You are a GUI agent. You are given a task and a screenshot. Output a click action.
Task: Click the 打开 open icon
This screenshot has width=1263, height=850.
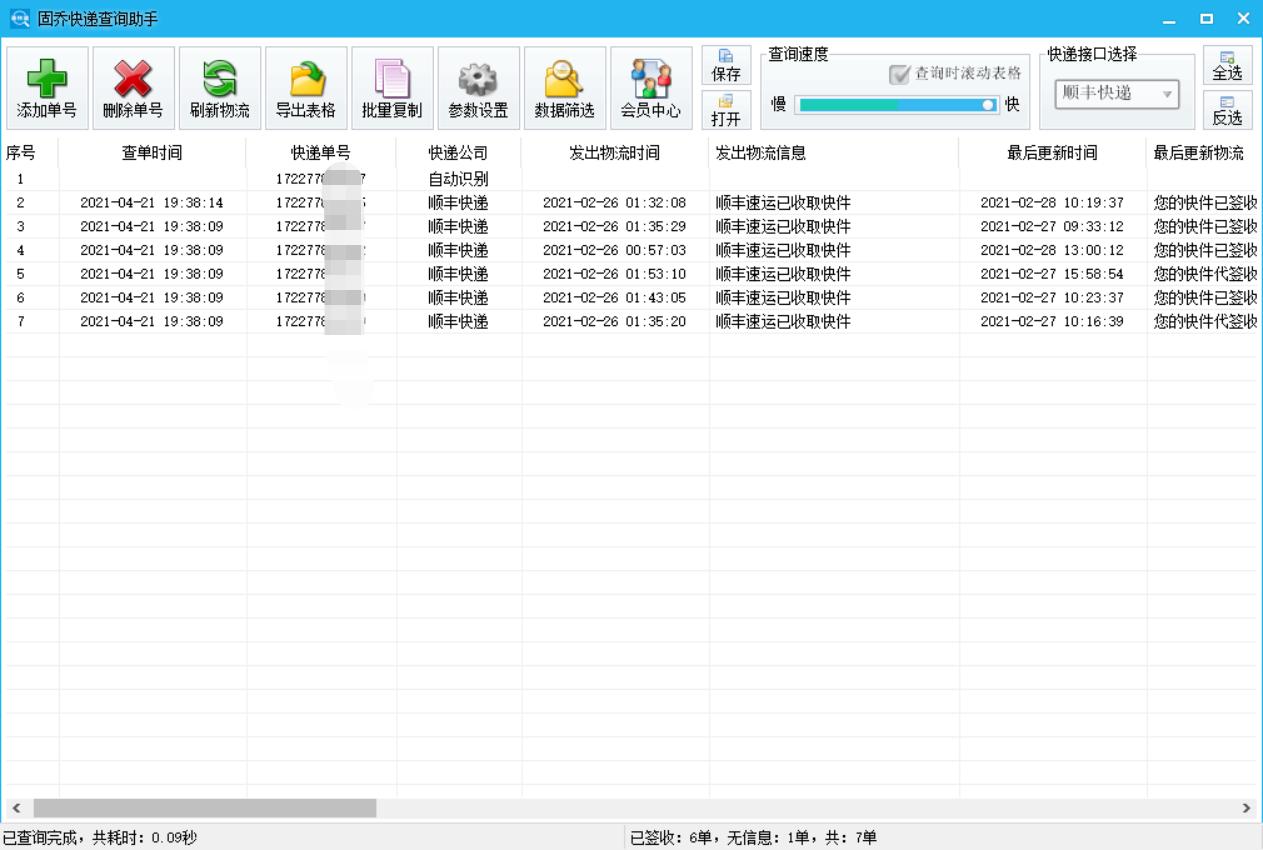[727, 111]
